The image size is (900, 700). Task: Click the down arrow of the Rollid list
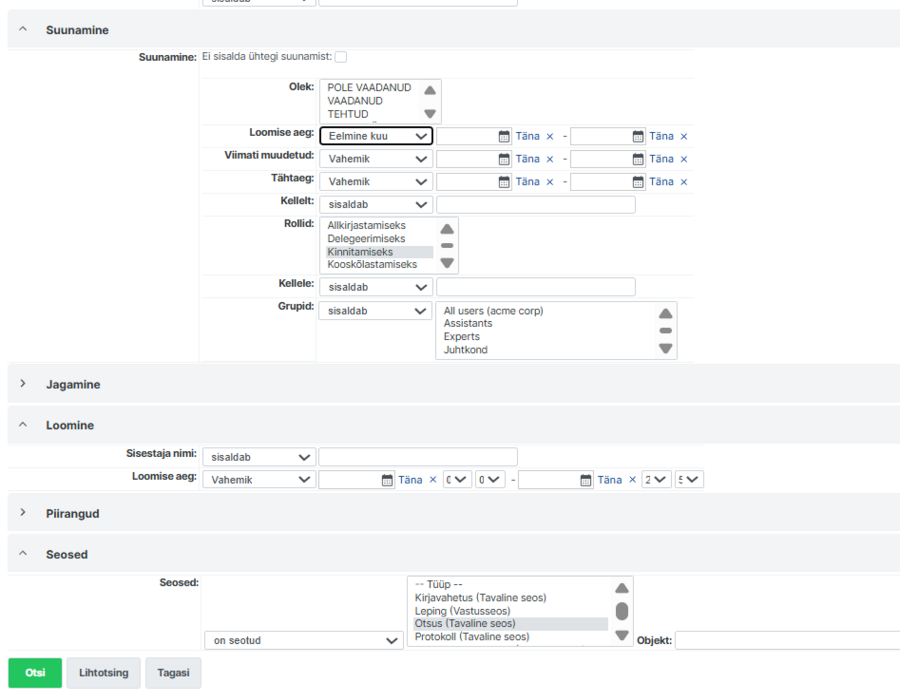coord(447,263)
